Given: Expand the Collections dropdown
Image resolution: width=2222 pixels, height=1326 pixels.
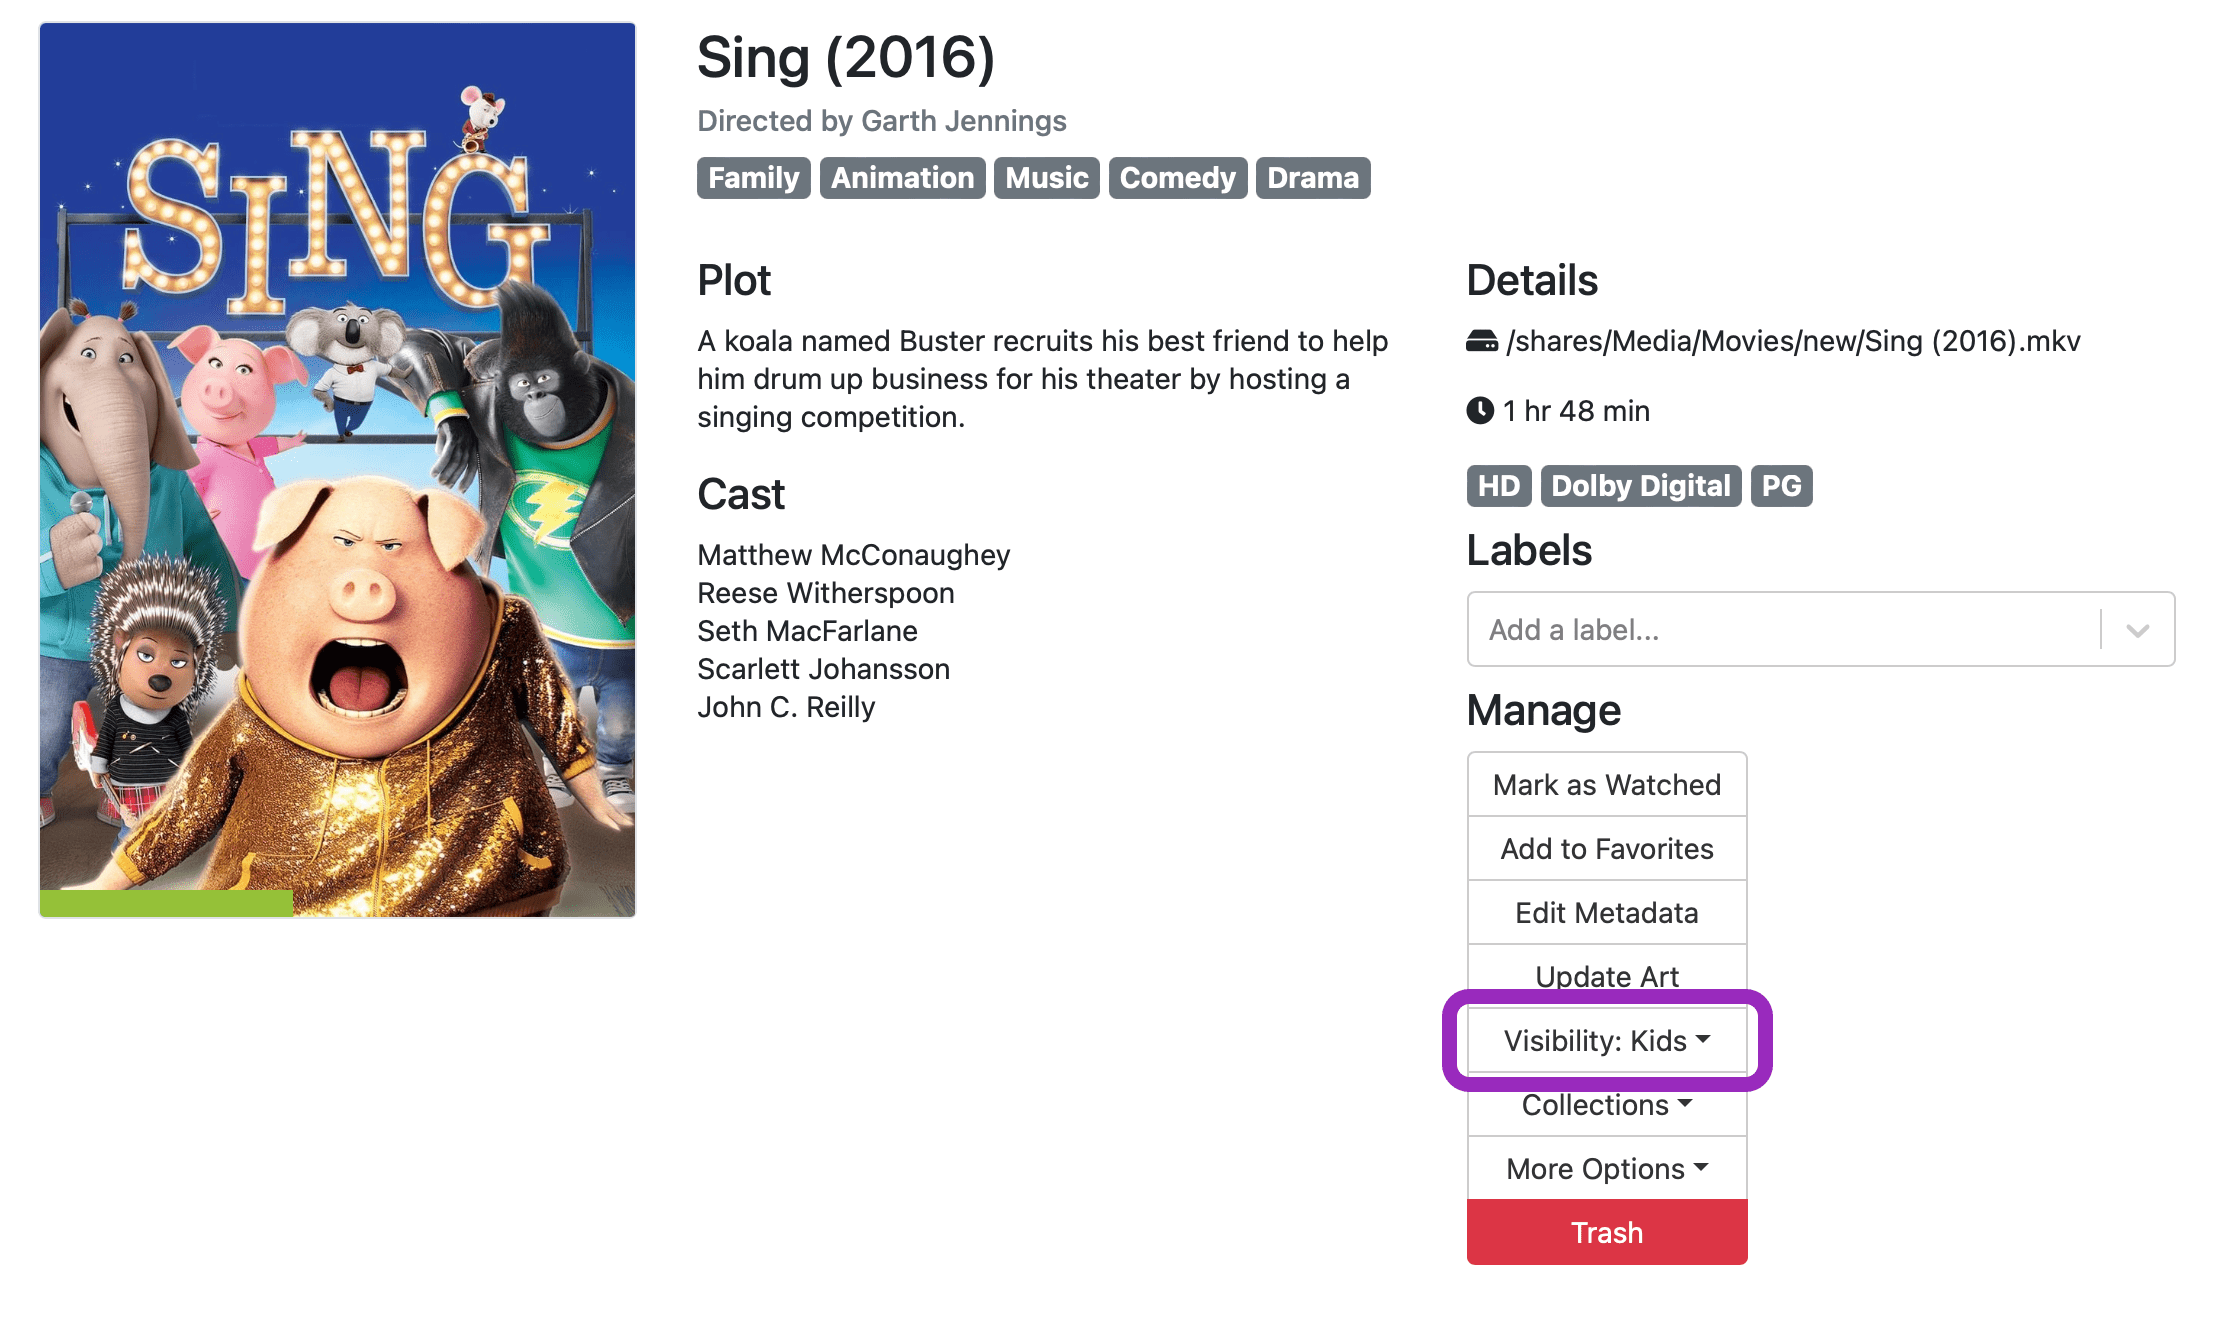Looking at the screenshot, I should pos(1606,1105).
